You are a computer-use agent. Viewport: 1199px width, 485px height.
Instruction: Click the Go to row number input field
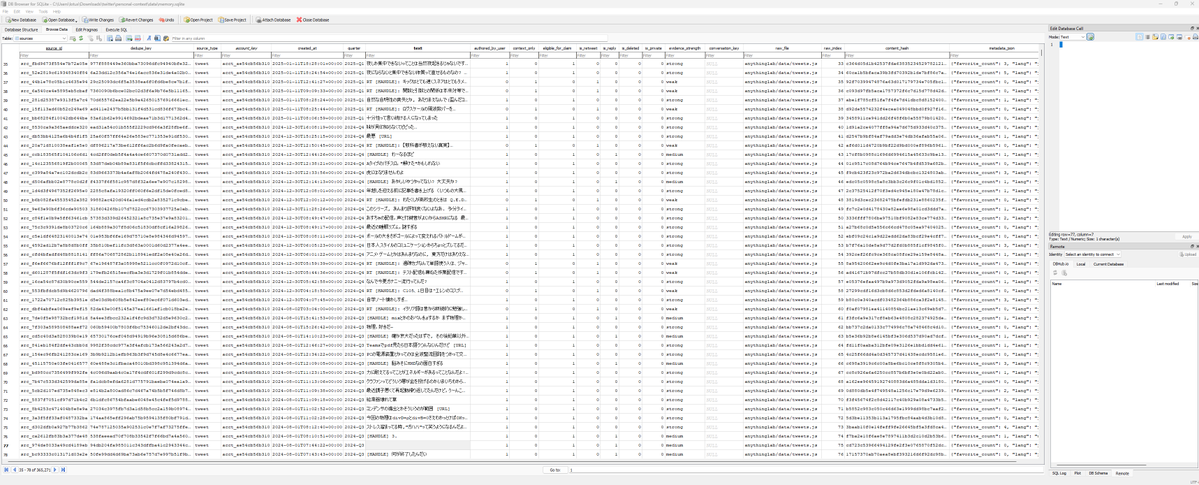pos(807,470)
